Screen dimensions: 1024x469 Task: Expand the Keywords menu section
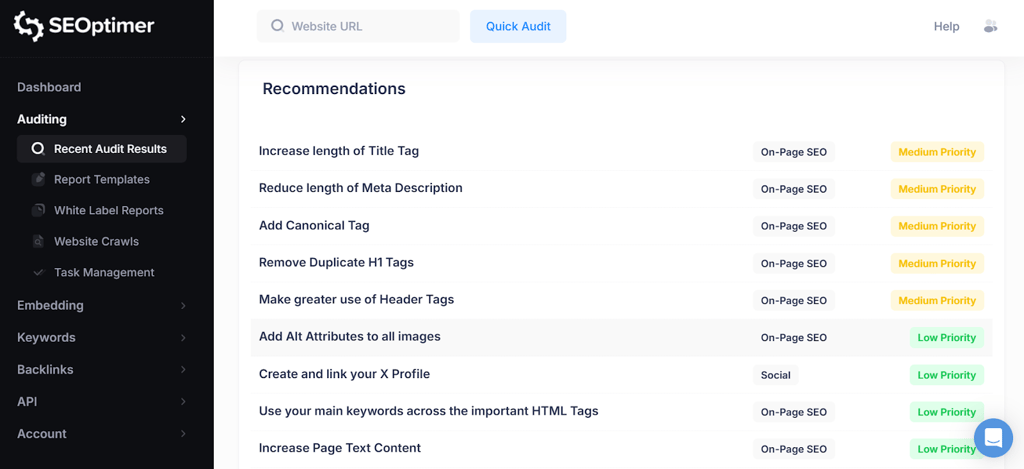(183, 338)
